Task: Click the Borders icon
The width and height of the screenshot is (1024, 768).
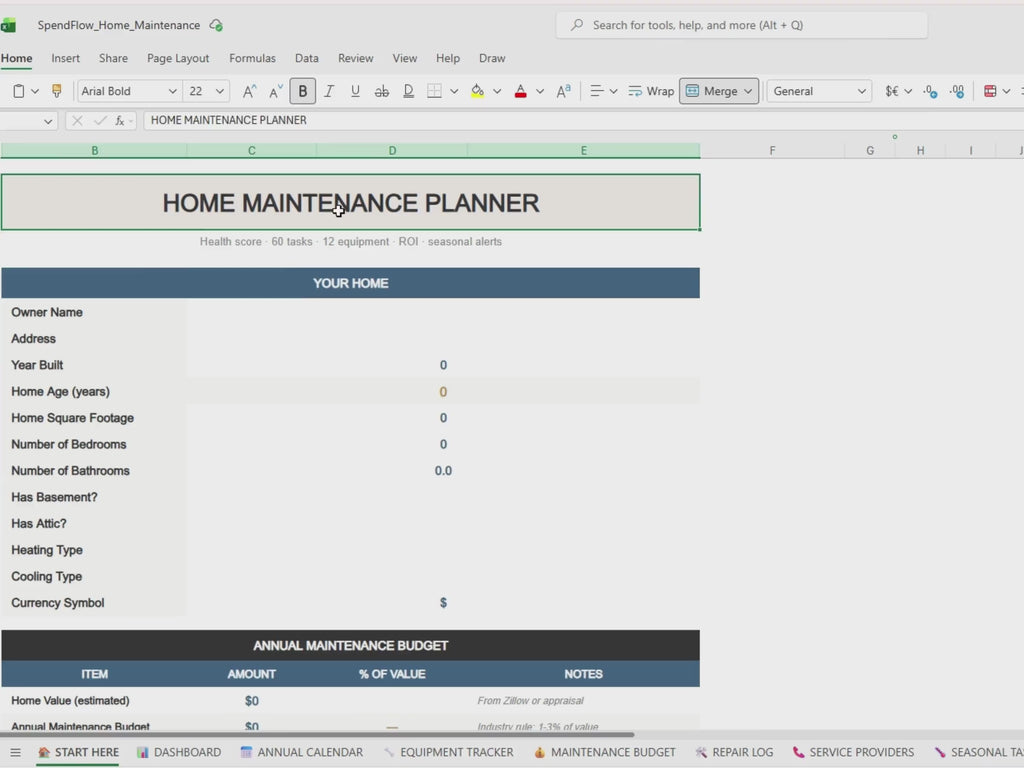Action: pos(434,91)
